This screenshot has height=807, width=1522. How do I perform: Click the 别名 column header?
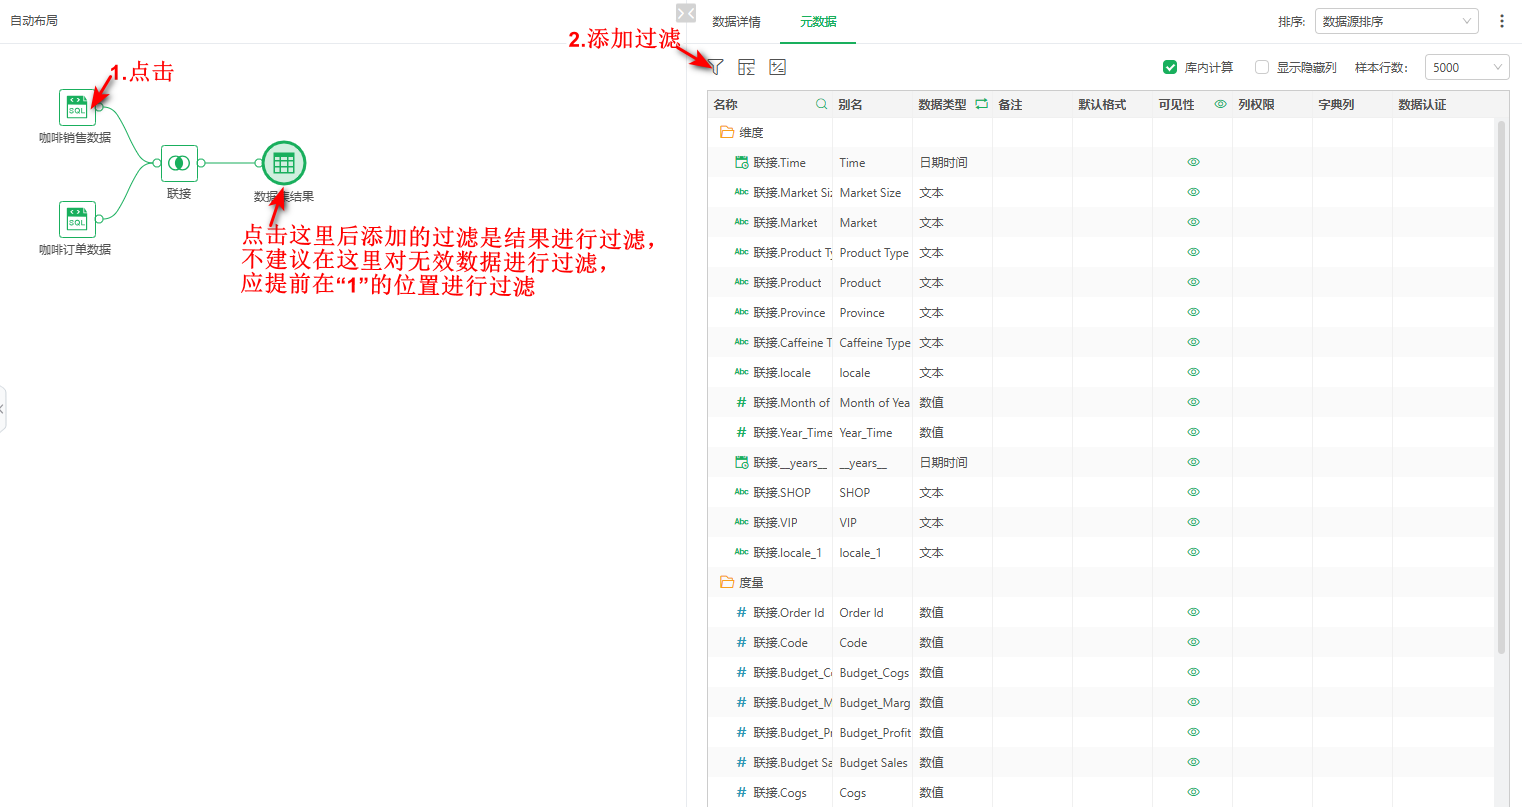pos(850,104)
